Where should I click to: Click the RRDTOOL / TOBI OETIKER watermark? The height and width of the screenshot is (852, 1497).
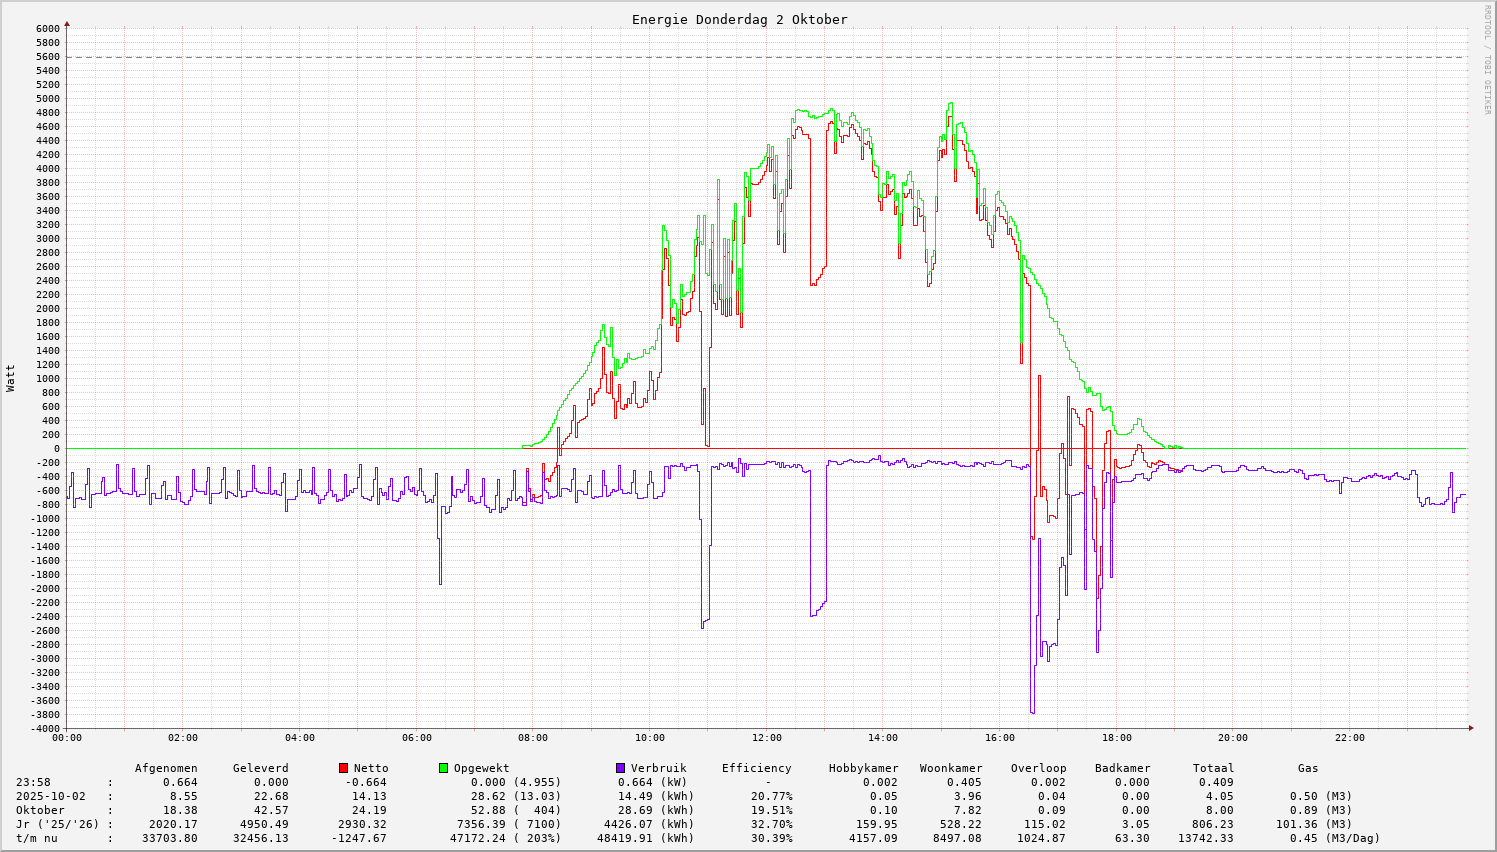[1487, 58]
